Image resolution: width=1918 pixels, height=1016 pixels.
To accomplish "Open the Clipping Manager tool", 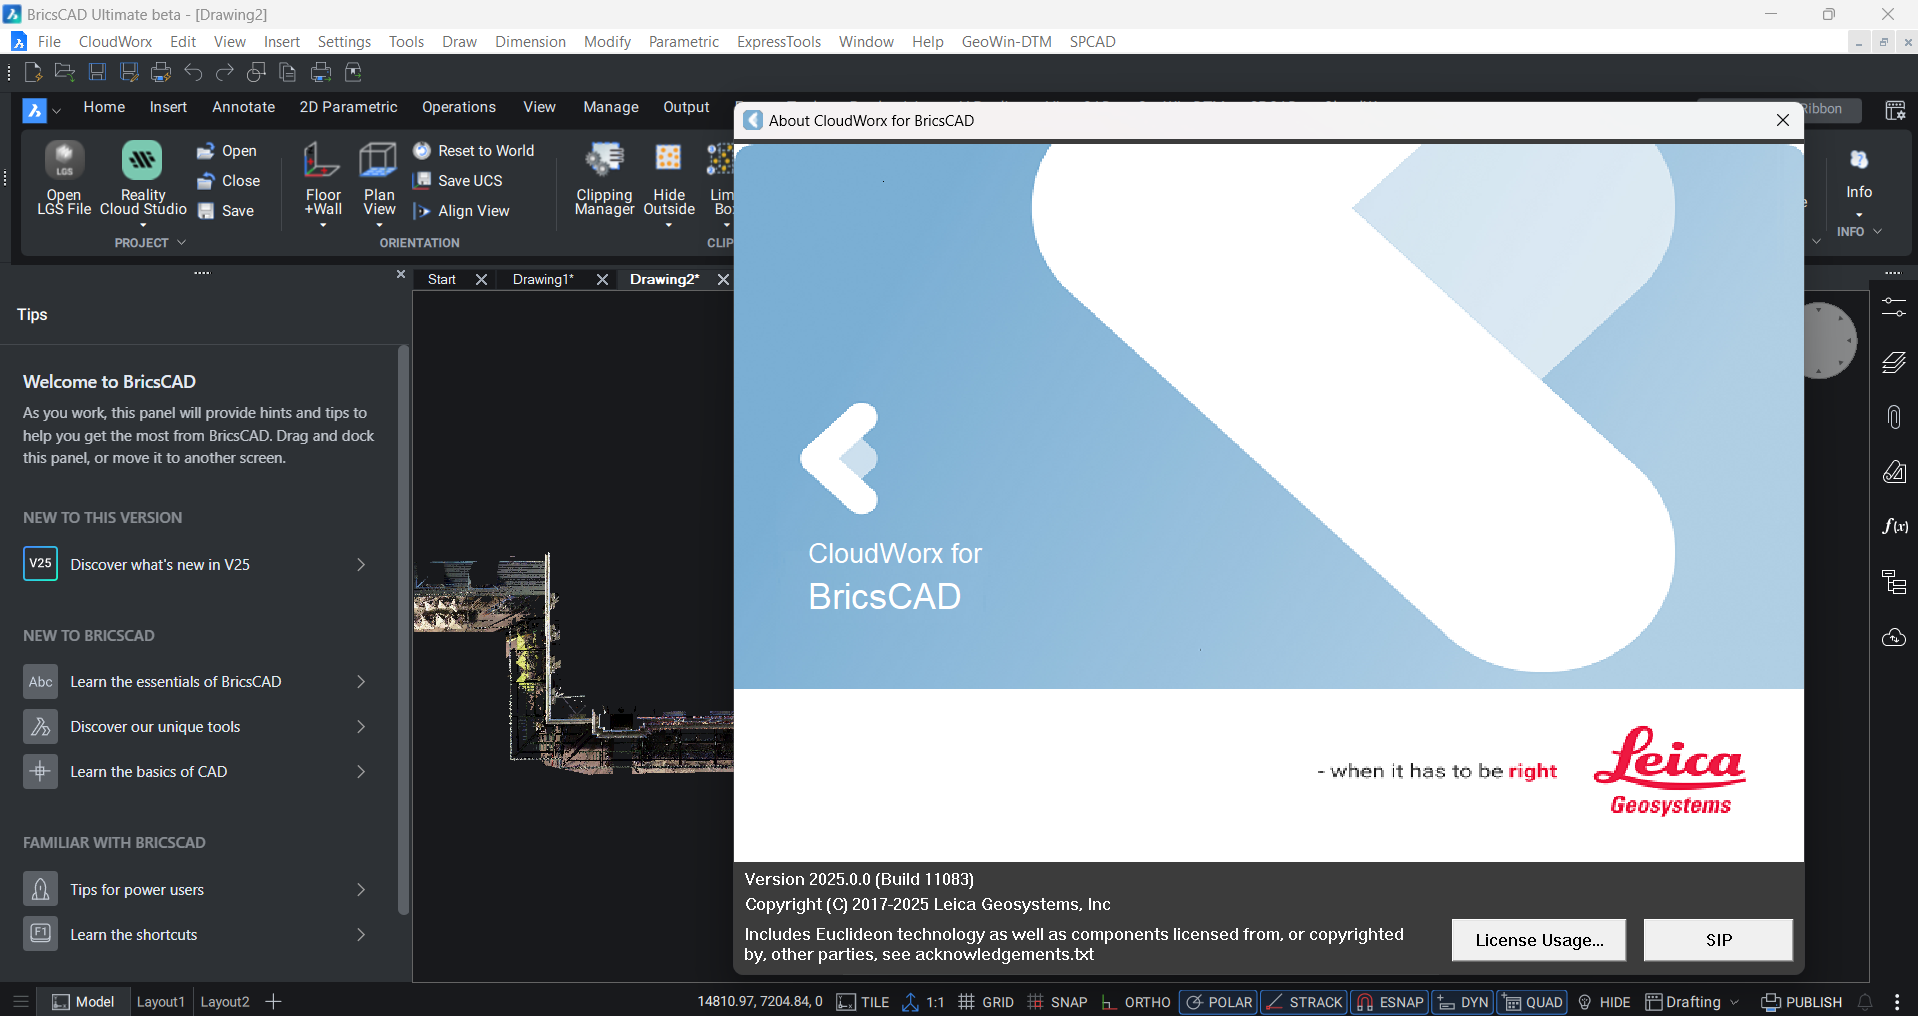I will point(604,180).
